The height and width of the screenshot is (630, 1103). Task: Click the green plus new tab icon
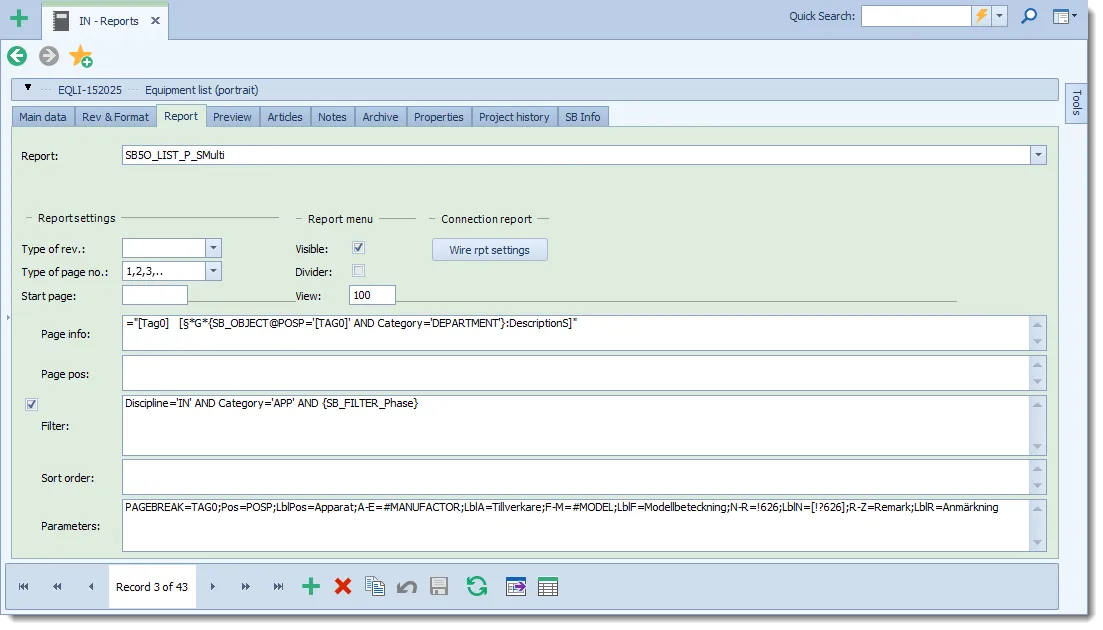coord(19,18)
